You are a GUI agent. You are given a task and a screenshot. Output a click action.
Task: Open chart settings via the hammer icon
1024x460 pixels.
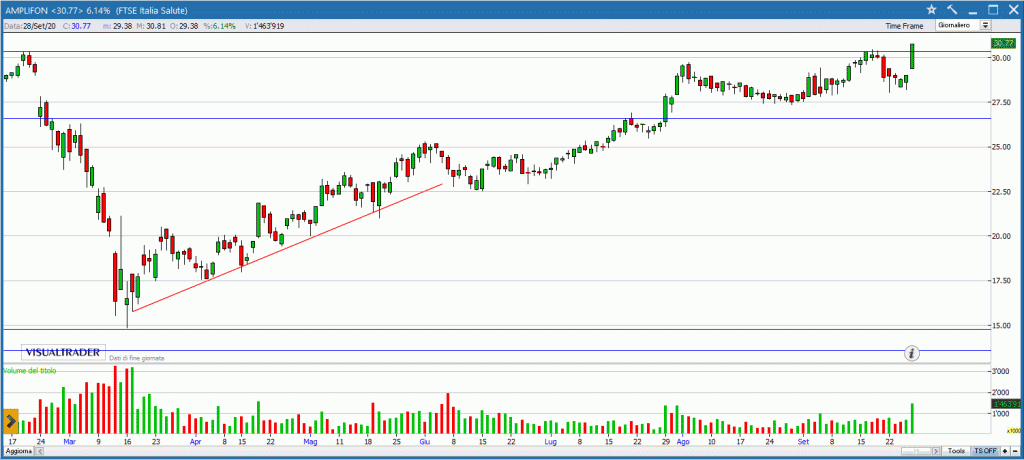pyautogui.click(x=952, y=9)
